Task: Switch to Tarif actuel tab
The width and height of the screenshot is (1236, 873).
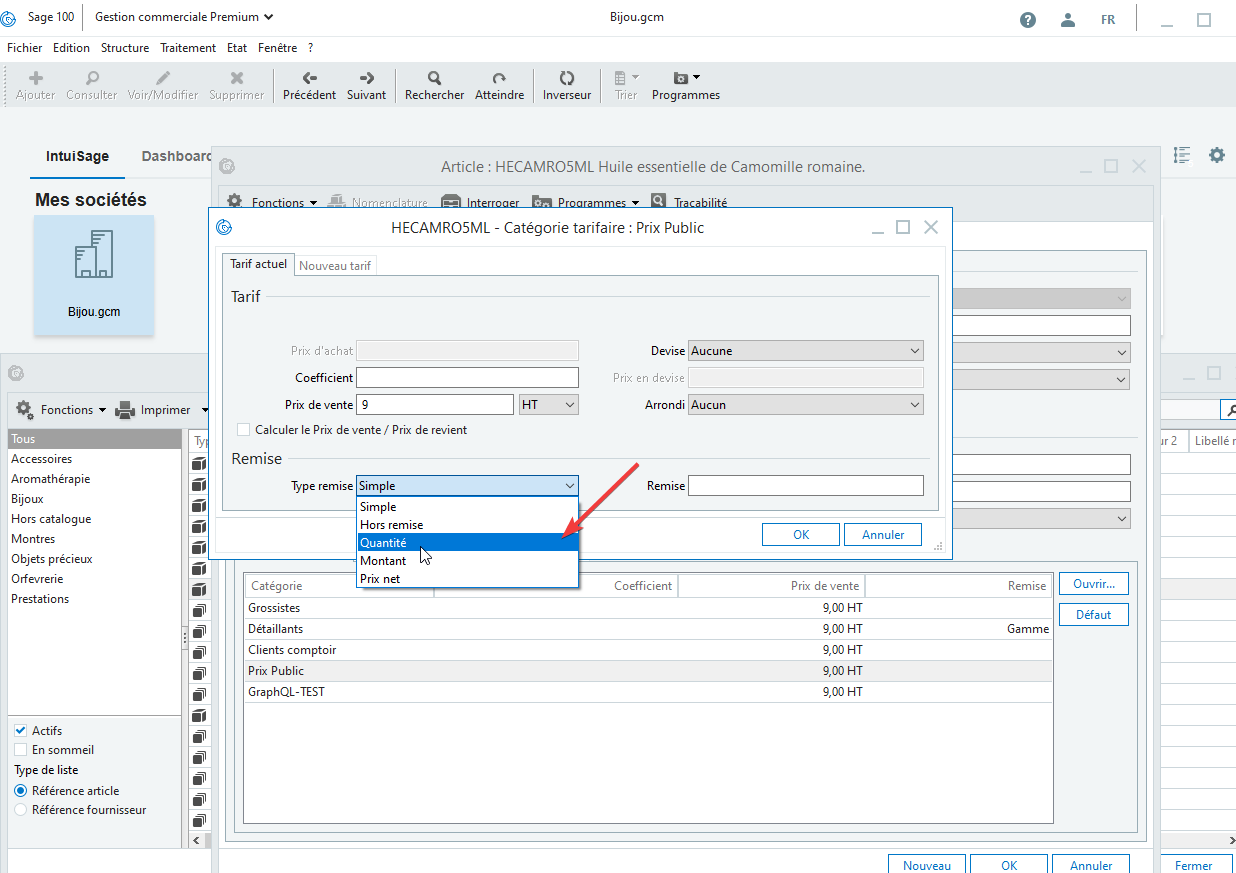Action: click(258, 264)
